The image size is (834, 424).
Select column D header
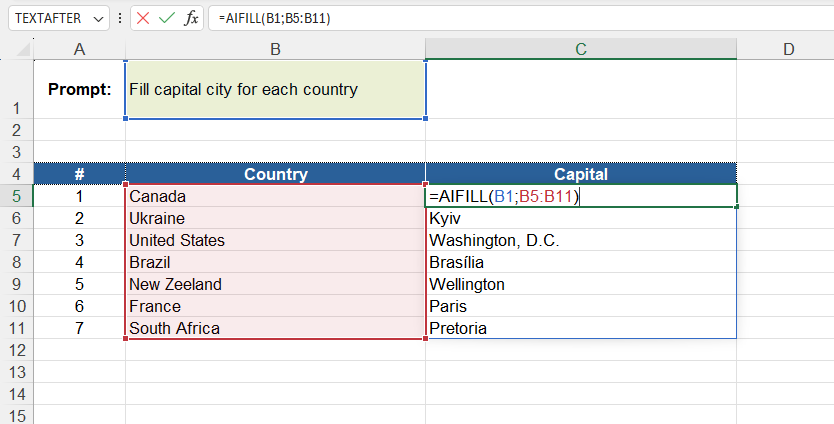(x=788, y=49)
